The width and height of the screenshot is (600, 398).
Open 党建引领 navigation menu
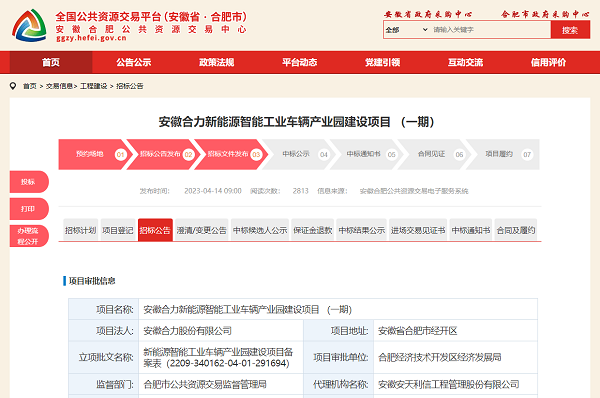pos(382,62)
